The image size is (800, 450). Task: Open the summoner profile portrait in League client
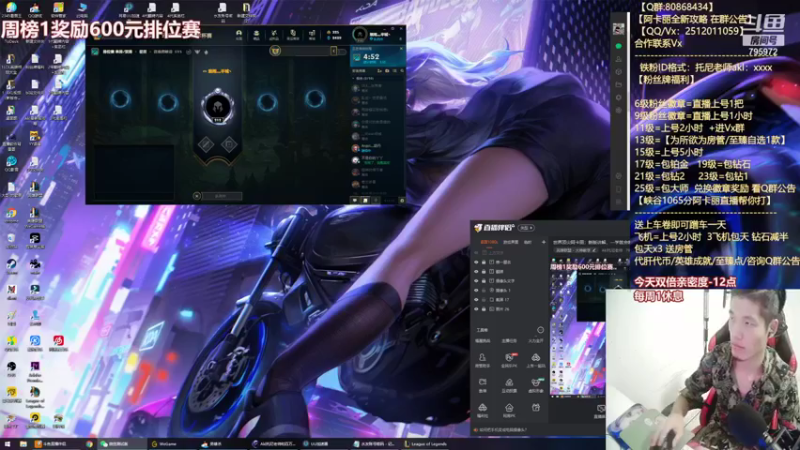[360, 35]
